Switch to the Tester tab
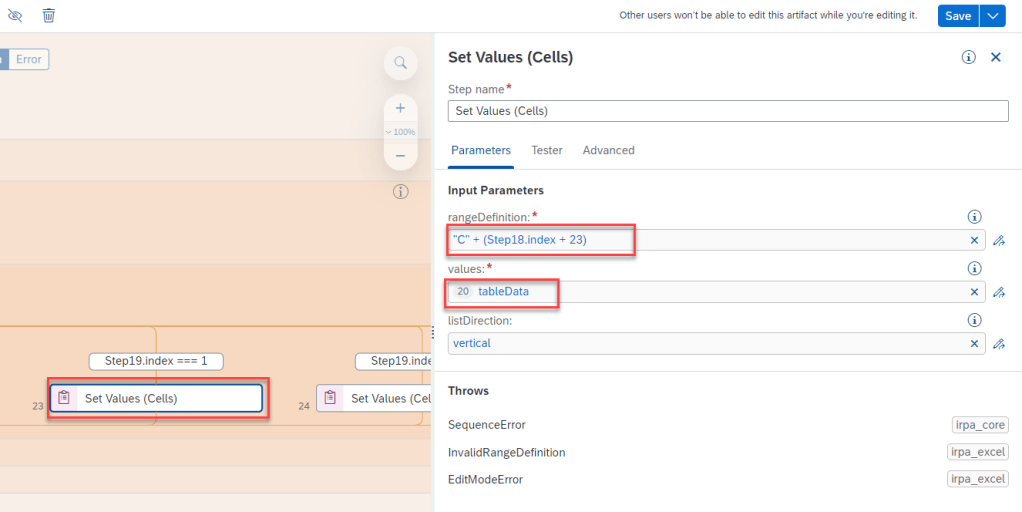Viewport: 1022px width, 512px height. tap(547, 150)
